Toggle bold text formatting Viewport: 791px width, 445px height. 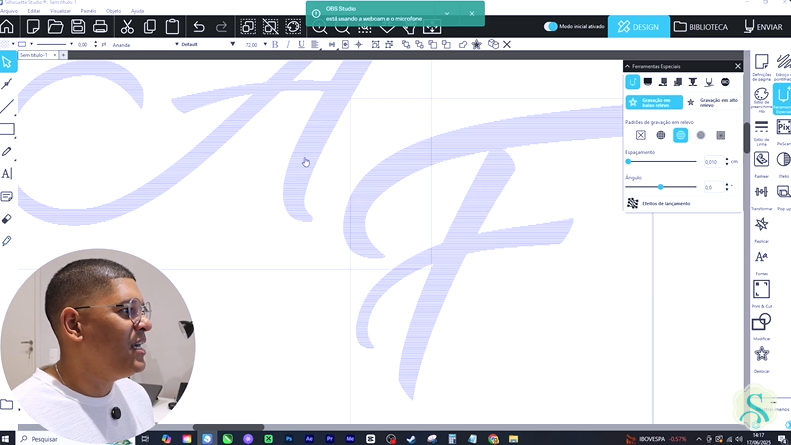pos(275,44)
